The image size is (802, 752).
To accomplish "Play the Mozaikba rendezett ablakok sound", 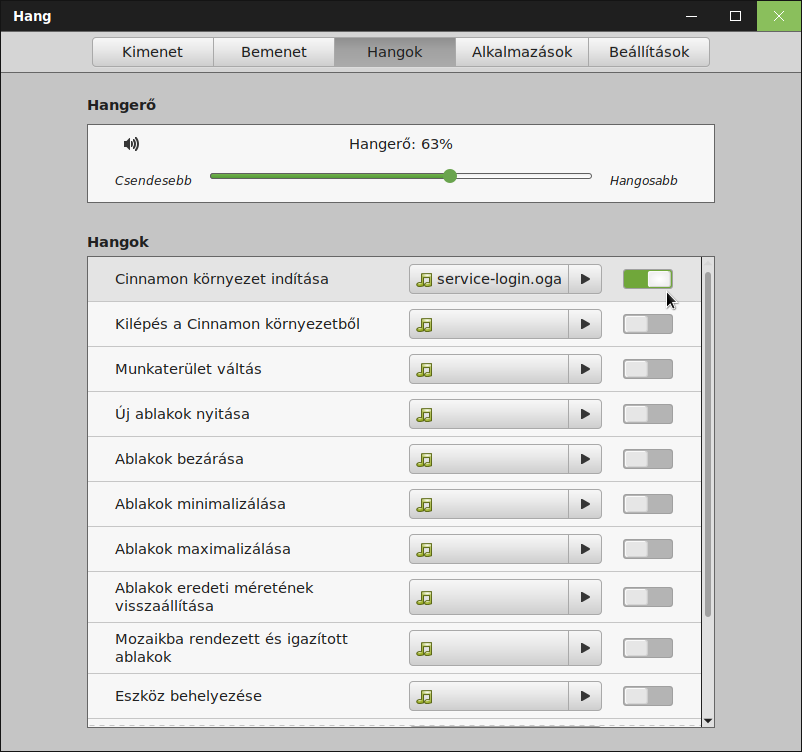I will click(585, 648).
